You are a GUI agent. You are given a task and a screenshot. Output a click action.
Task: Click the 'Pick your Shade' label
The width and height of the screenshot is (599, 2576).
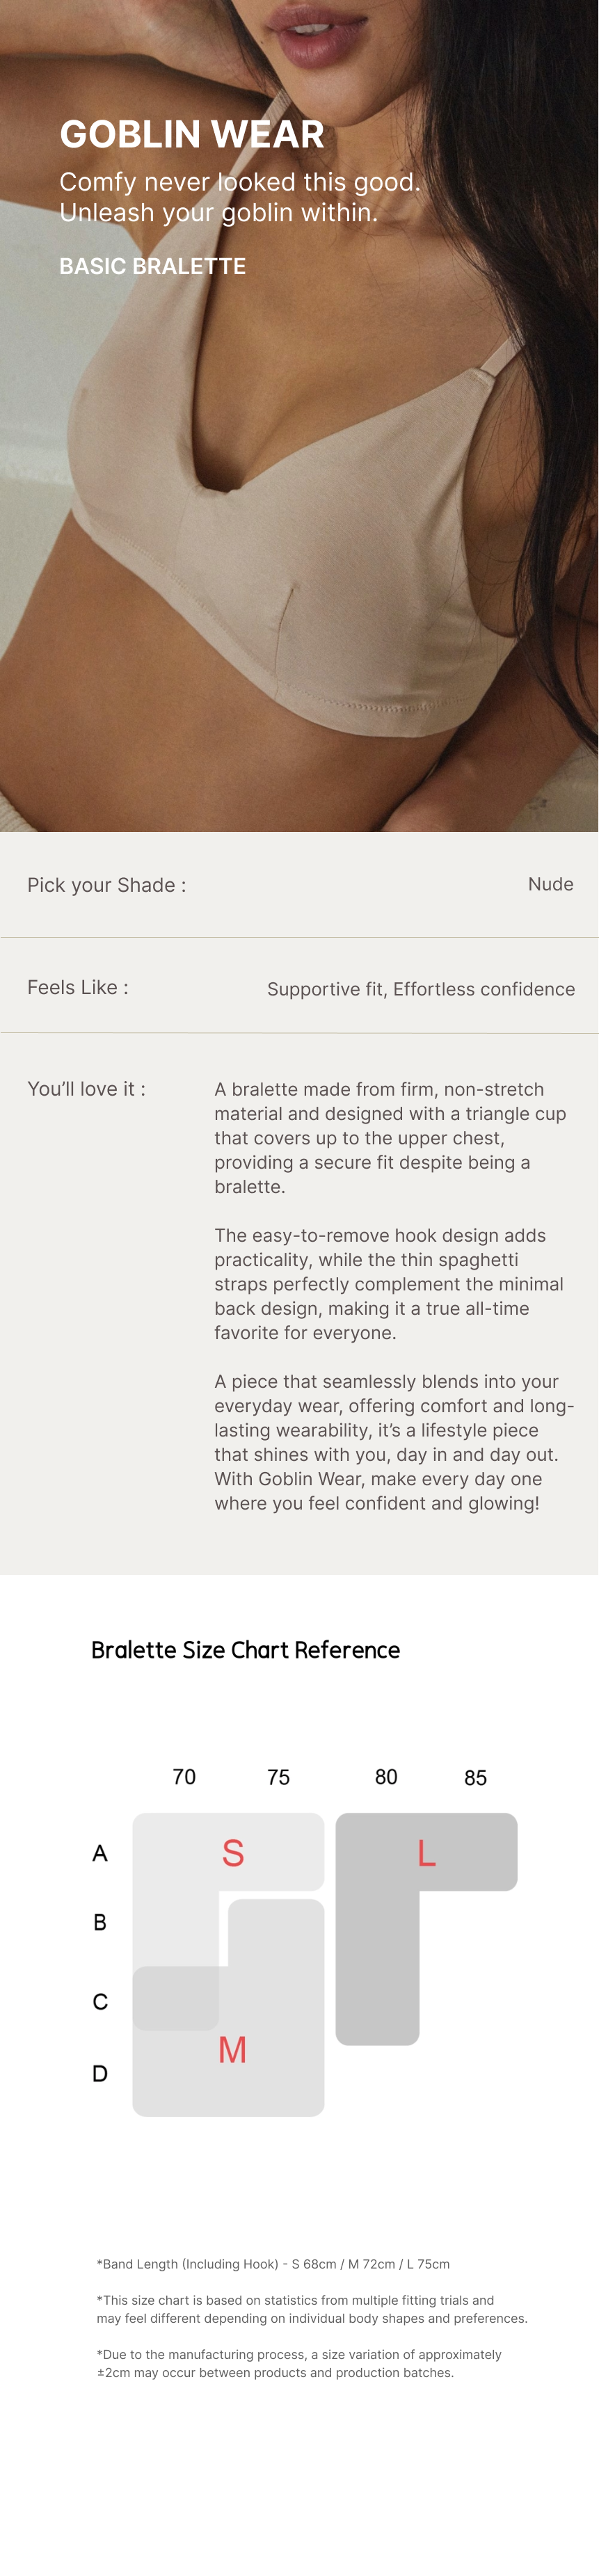[106, 885]
